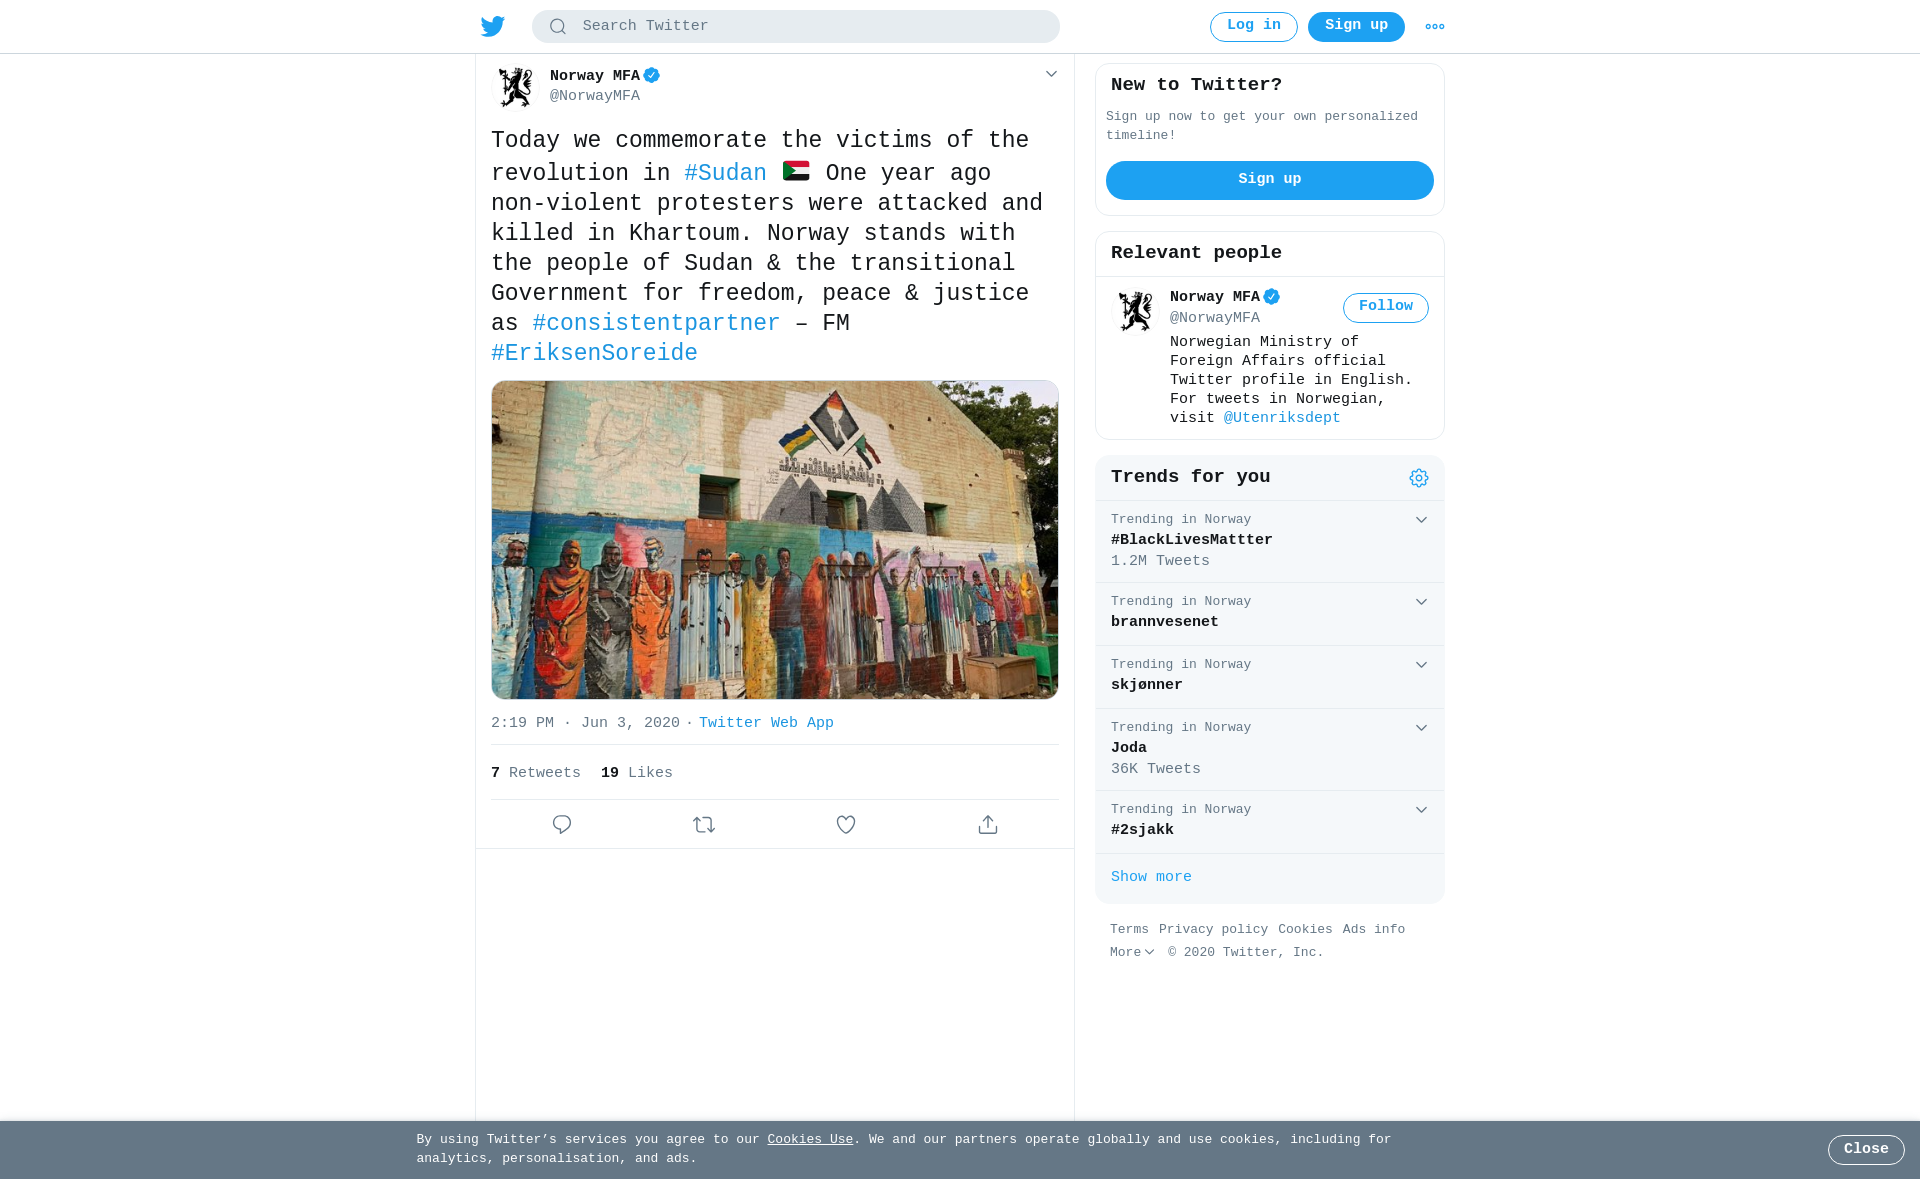Reply to the Norway MFA tweet
Screen dimensions: 1920x1179
point(562,824)
